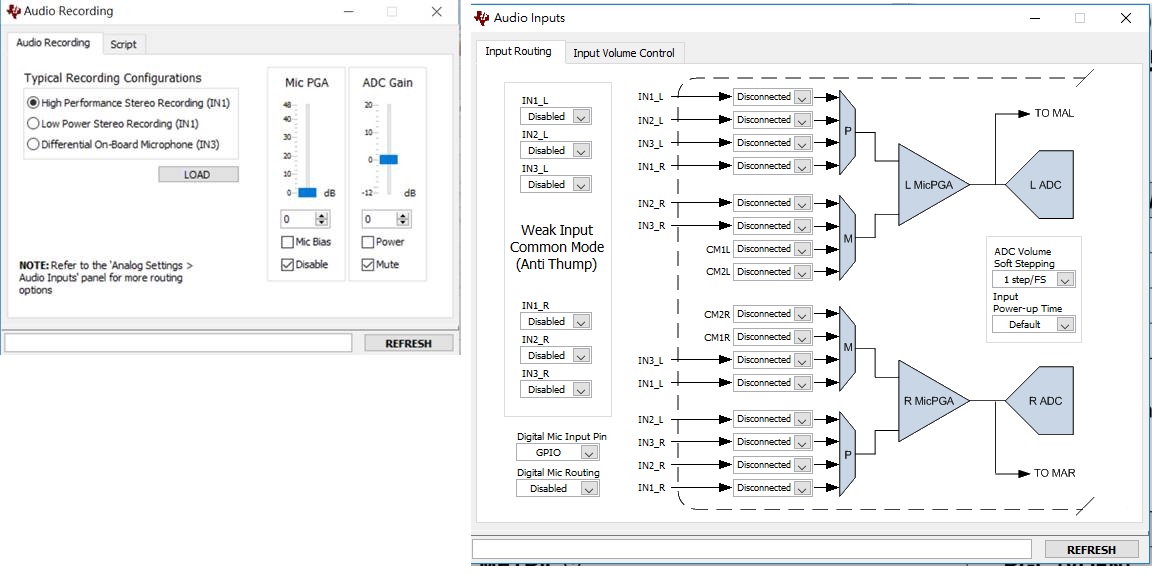The image size is (1159, 585).
Task: Minimize the Audio Inputs window
Action: [1034, 18]
